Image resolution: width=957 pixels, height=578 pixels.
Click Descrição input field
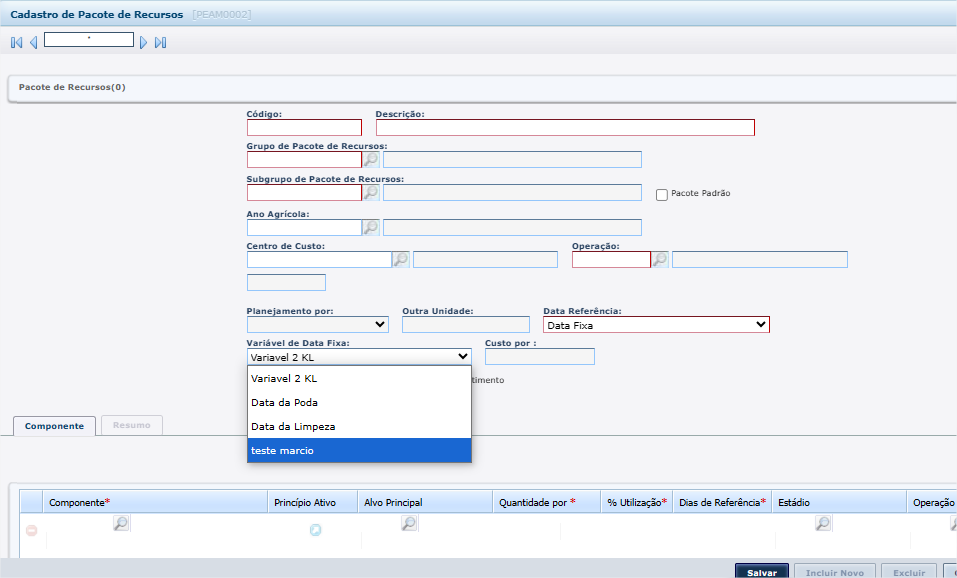tap(565, 128)
